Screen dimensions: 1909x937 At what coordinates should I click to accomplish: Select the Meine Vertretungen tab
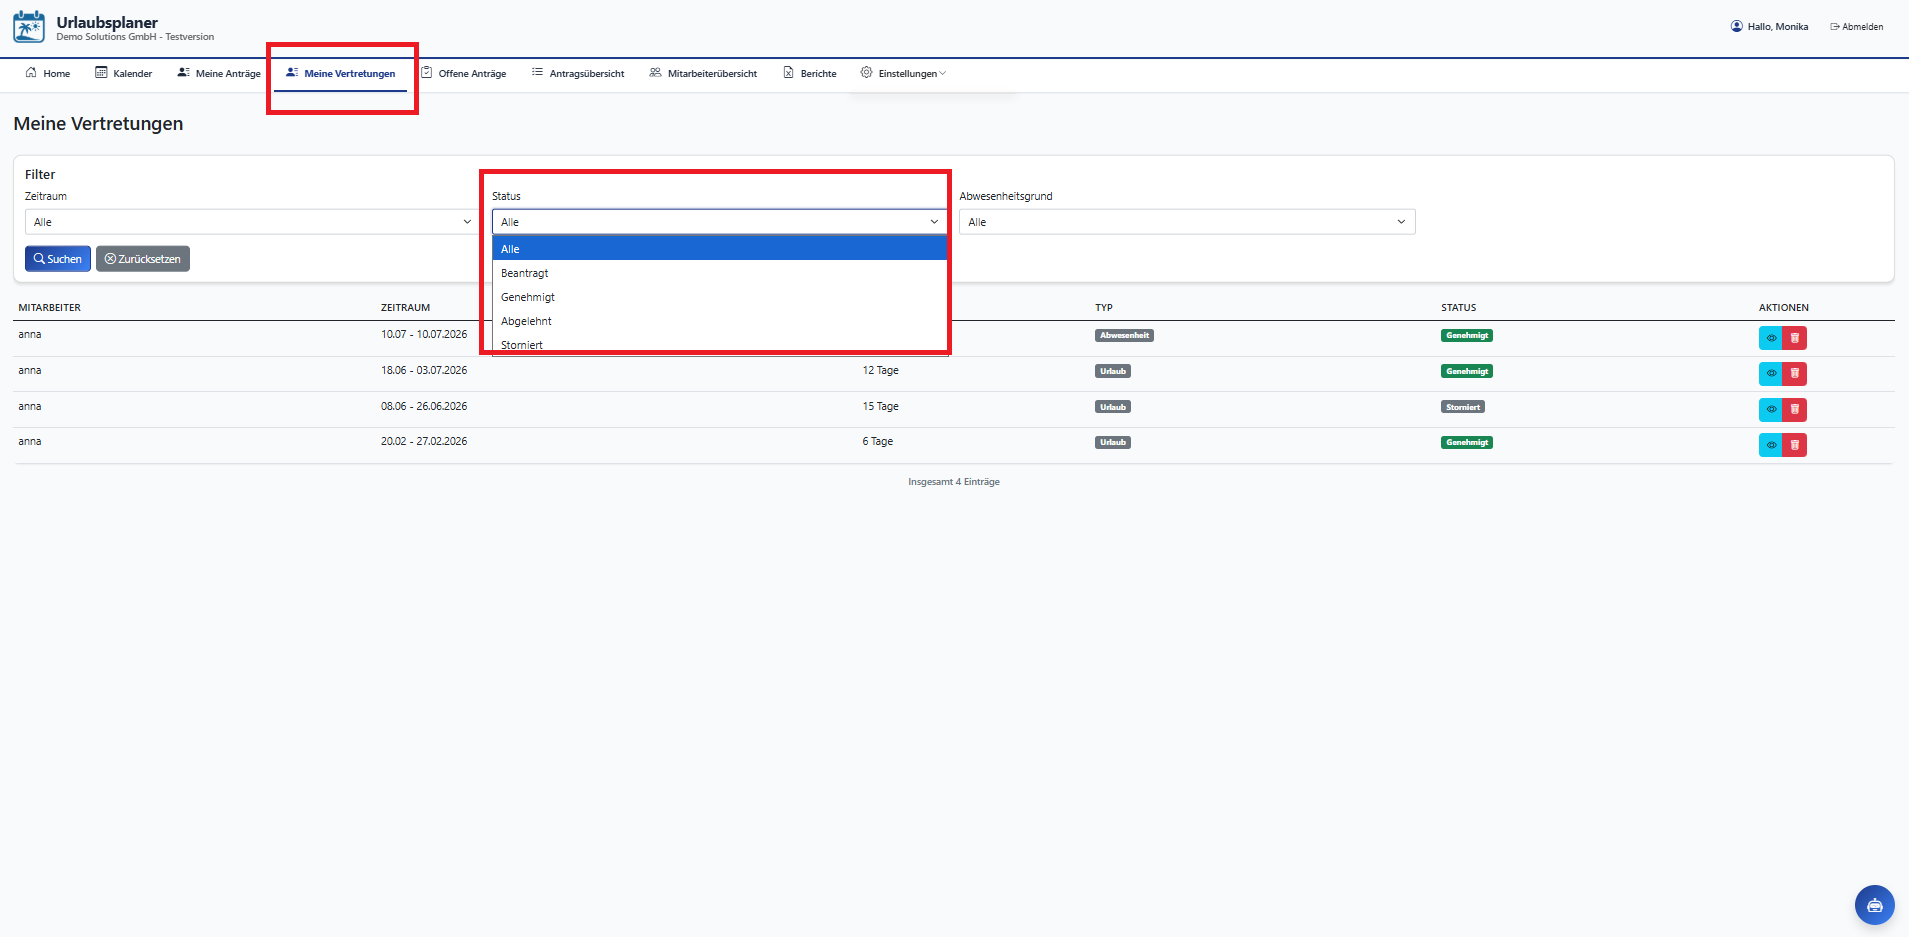[x=340, y=73]
